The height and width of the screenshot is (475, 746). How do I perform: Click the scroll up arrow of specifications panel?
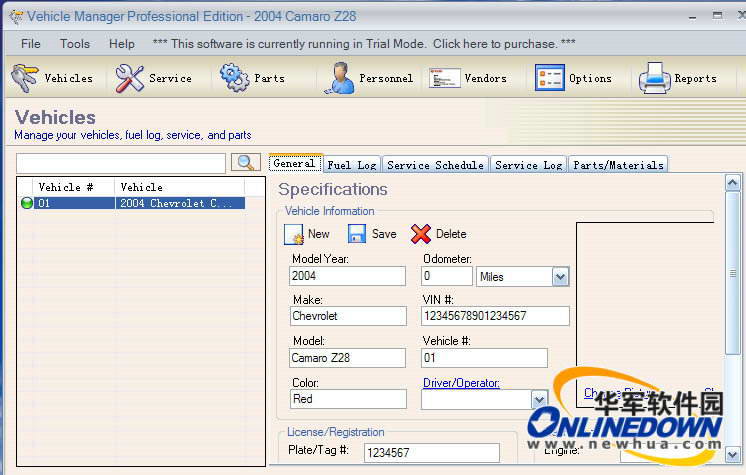click(x=733, y=183)
